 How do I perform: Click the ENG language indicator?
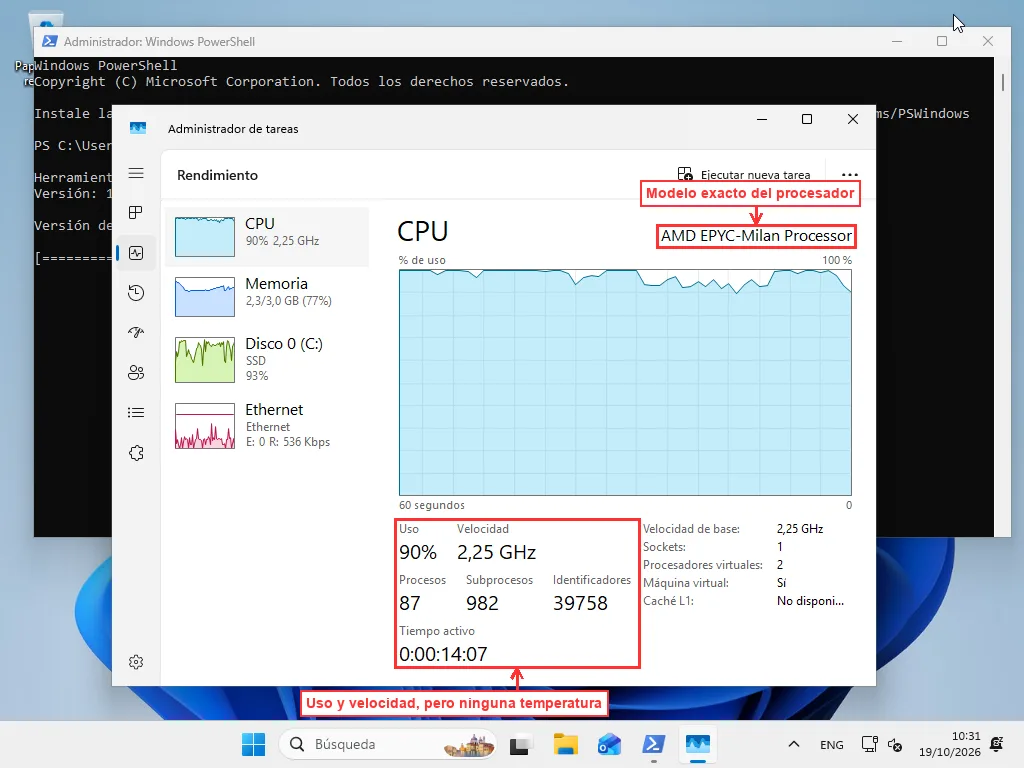(x=831, y=744)
